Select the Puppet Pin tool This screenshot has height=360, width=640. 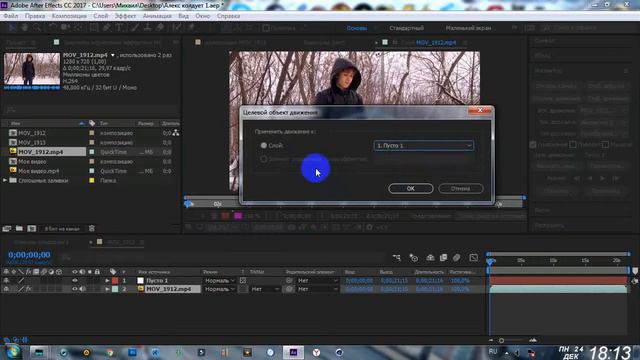coord(191,27)
